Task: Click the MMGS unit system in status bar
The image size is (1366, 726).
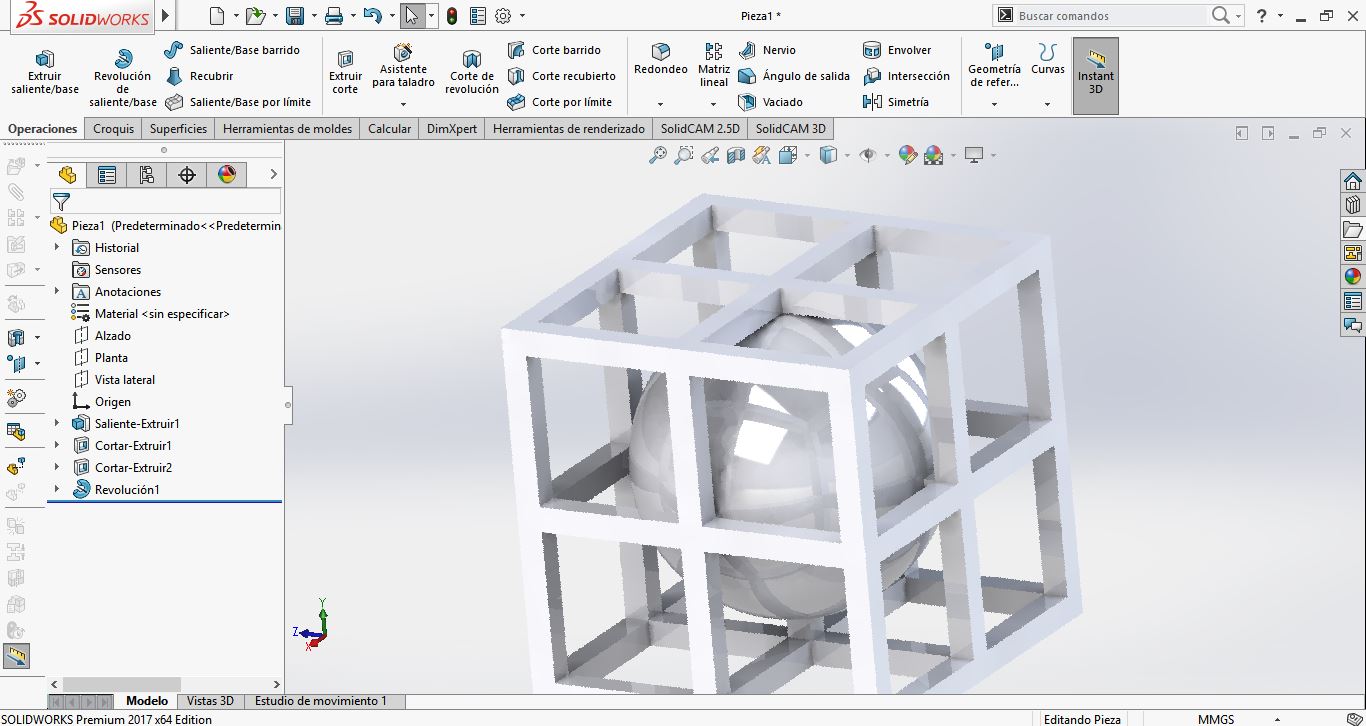Action: (1216, 719)
